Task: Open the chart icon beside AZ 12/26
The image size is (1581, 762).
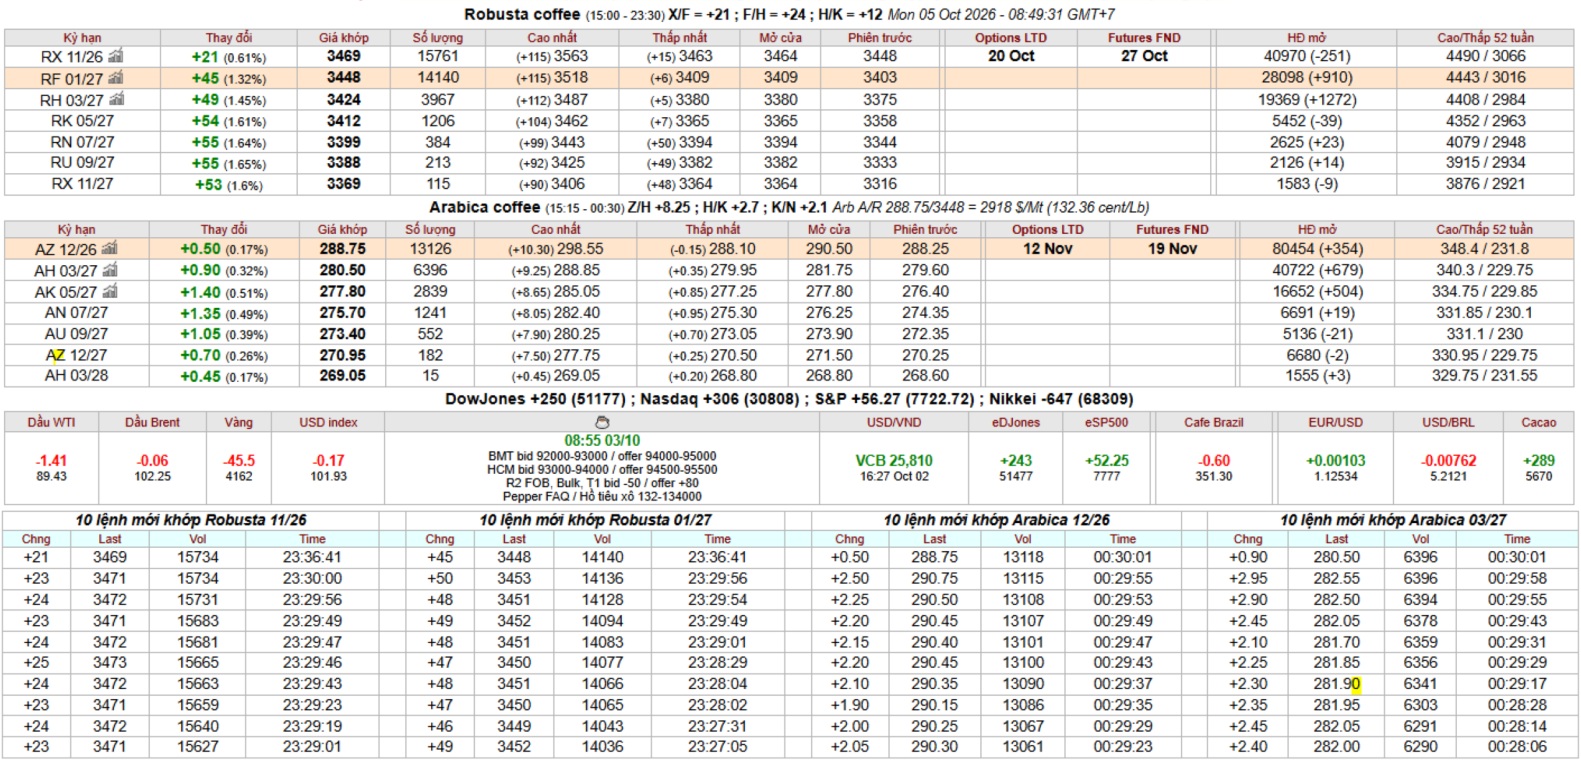Action: pos(110,248)
